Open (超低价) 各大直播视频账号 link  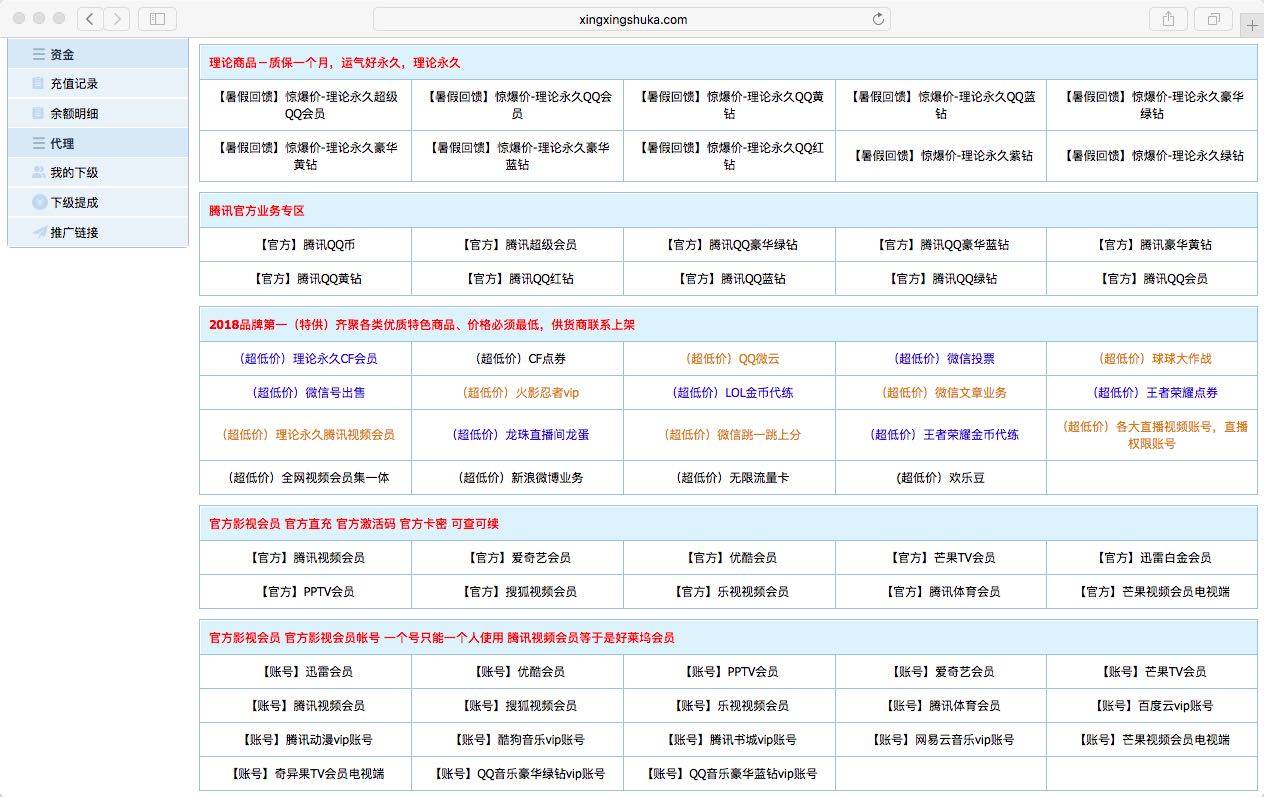point(1152,435)
